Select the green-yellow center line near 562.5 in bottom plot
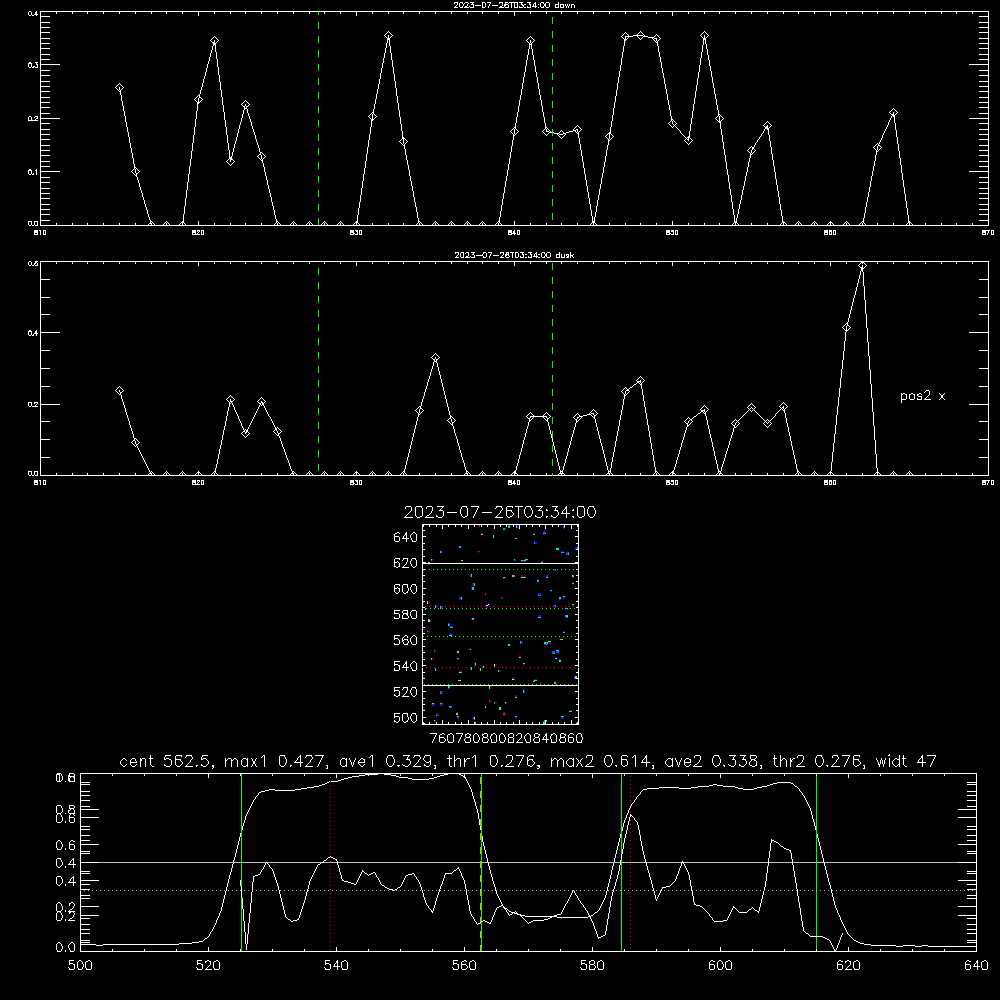Image resolution: width=1000 pixels, height=1000 pixels. pos(481,862)
